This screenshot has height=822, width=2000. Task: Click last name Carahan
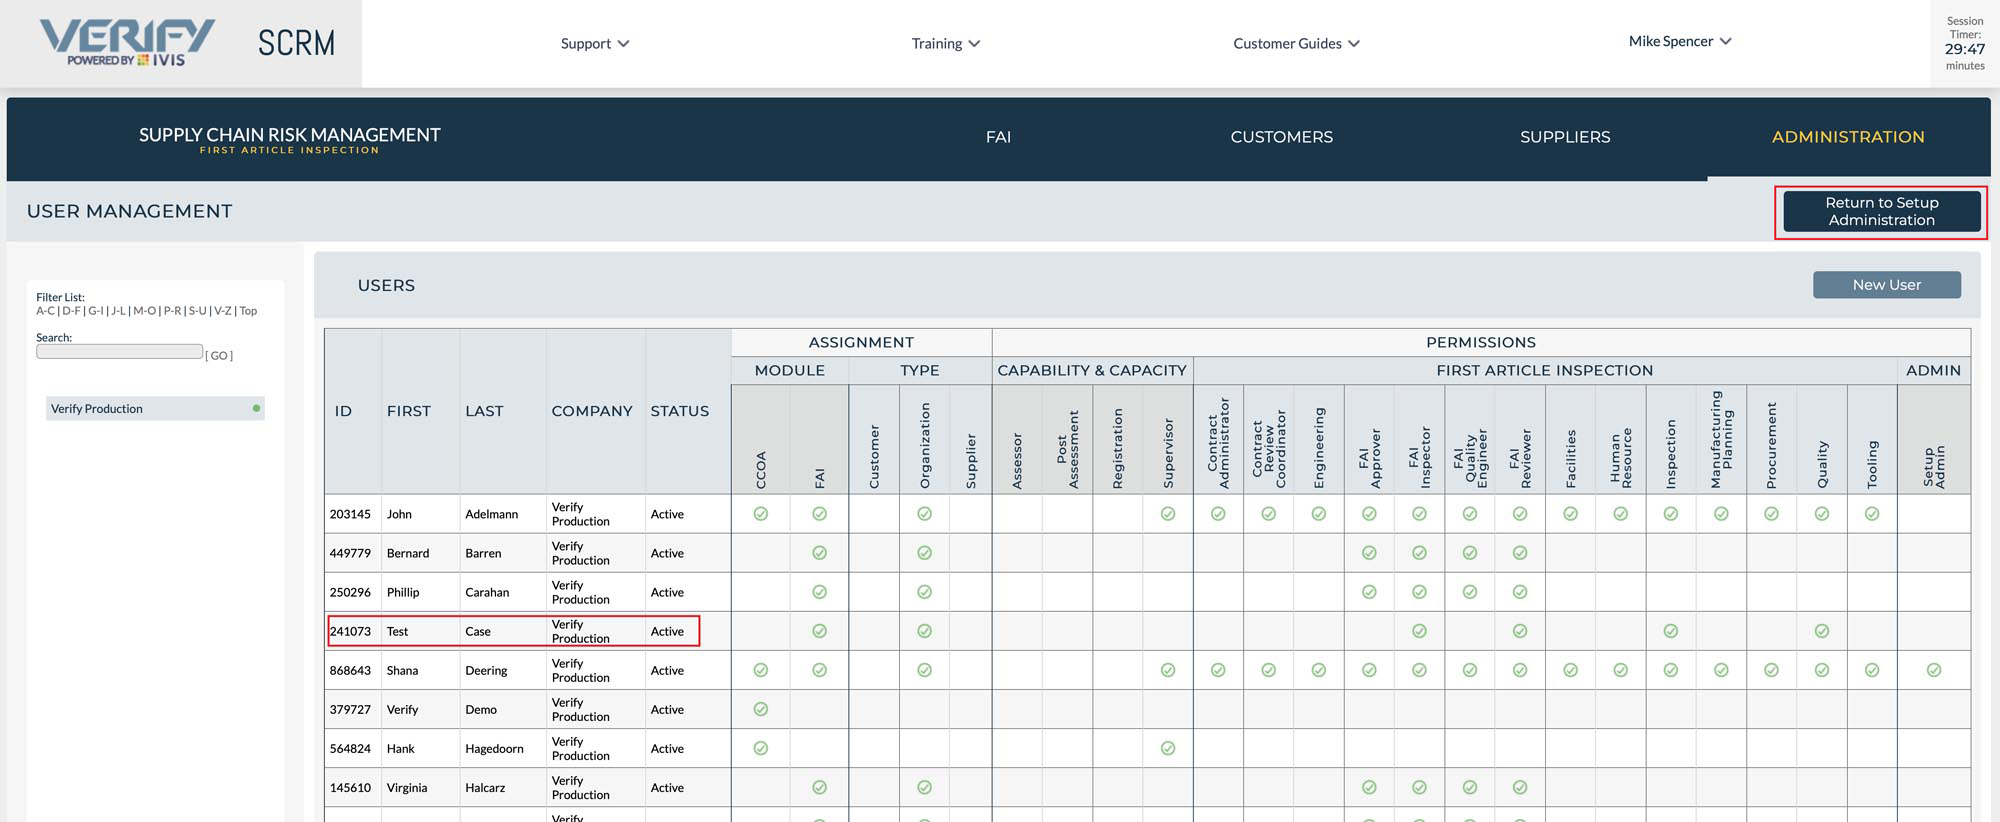click(x=487, y=592)
